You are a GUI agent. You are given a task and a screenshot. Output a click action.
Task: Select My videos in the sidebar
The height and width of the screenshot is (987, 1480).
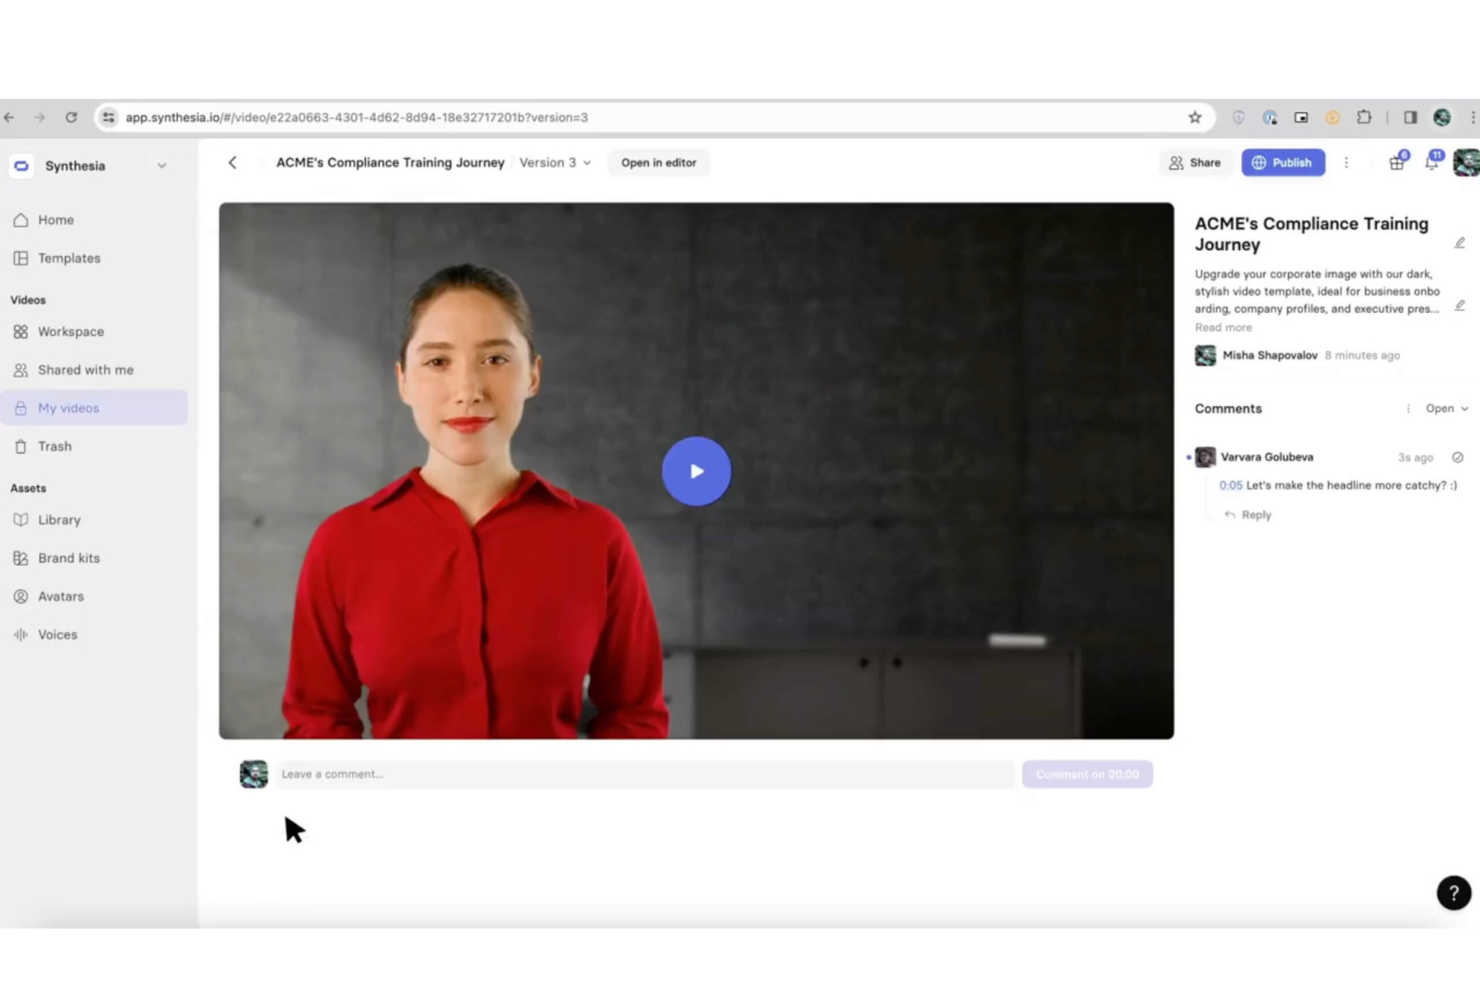tap(94, 408)
